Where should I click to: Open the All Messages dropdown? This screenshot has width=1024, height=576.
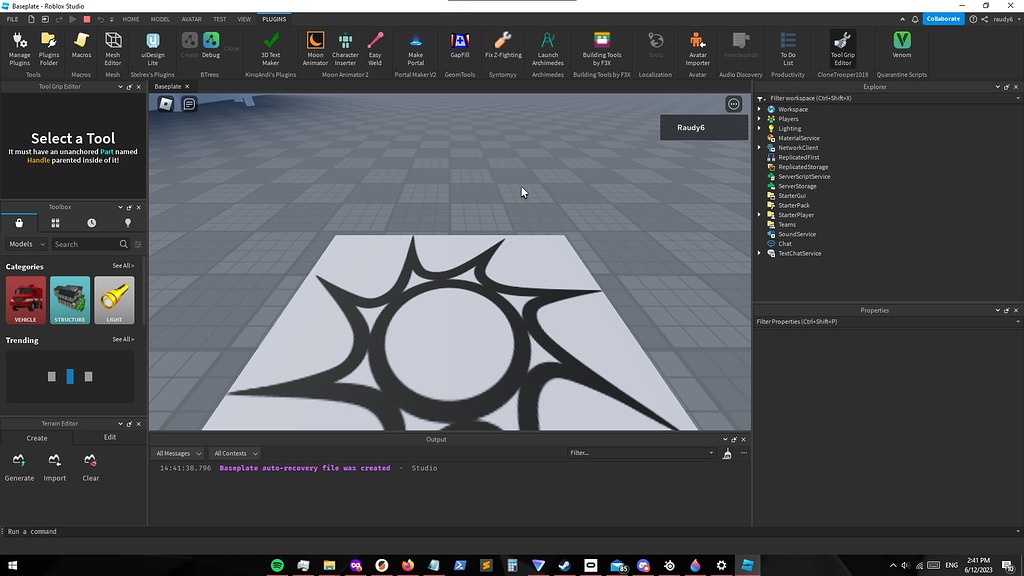(x=177, y=453)
